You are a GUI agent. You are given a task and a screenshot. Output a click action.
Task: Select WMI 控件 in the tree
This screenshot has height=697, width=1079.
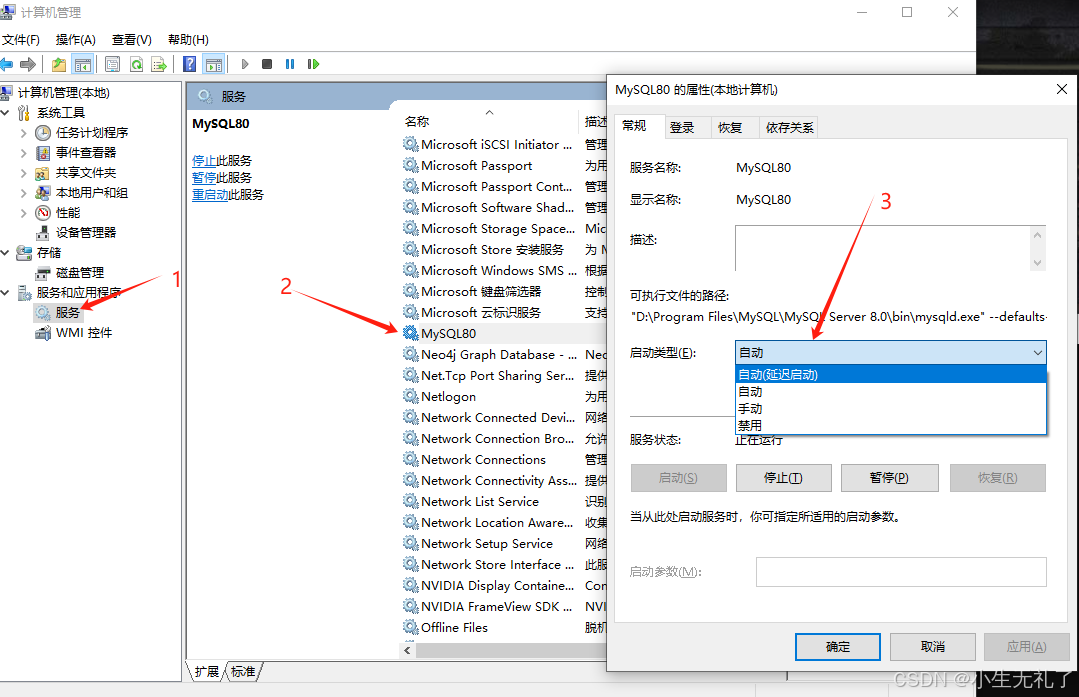tap(83, 332)
